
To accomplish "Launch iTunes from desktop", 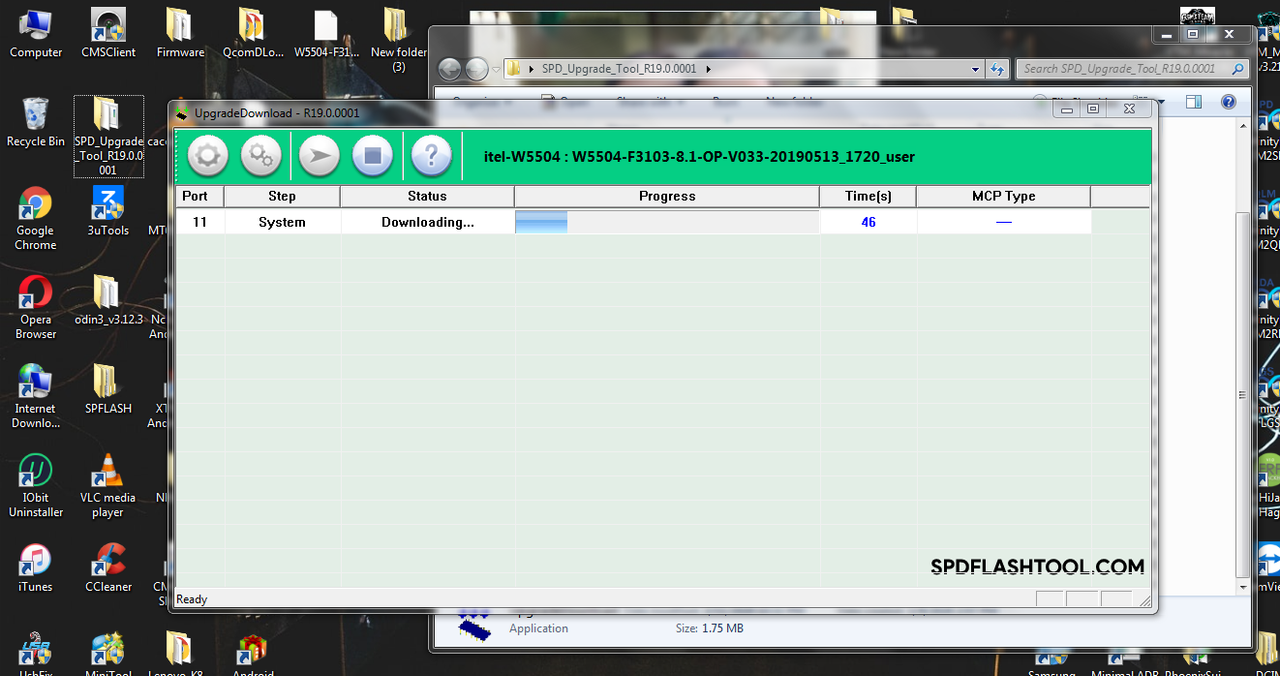I will coord(36,567).
